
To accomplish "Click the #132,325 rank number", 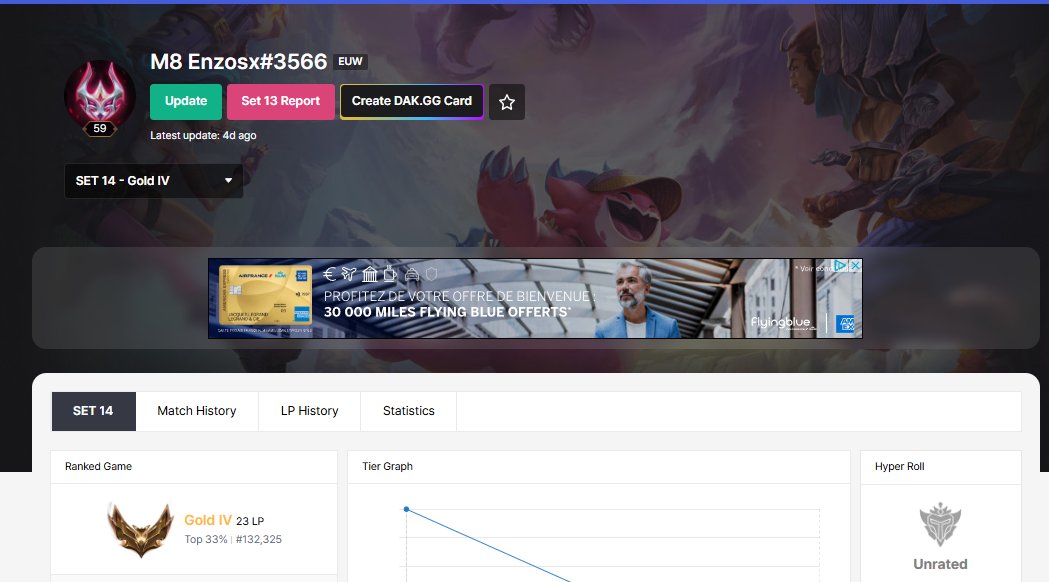I will coord(259,539).
